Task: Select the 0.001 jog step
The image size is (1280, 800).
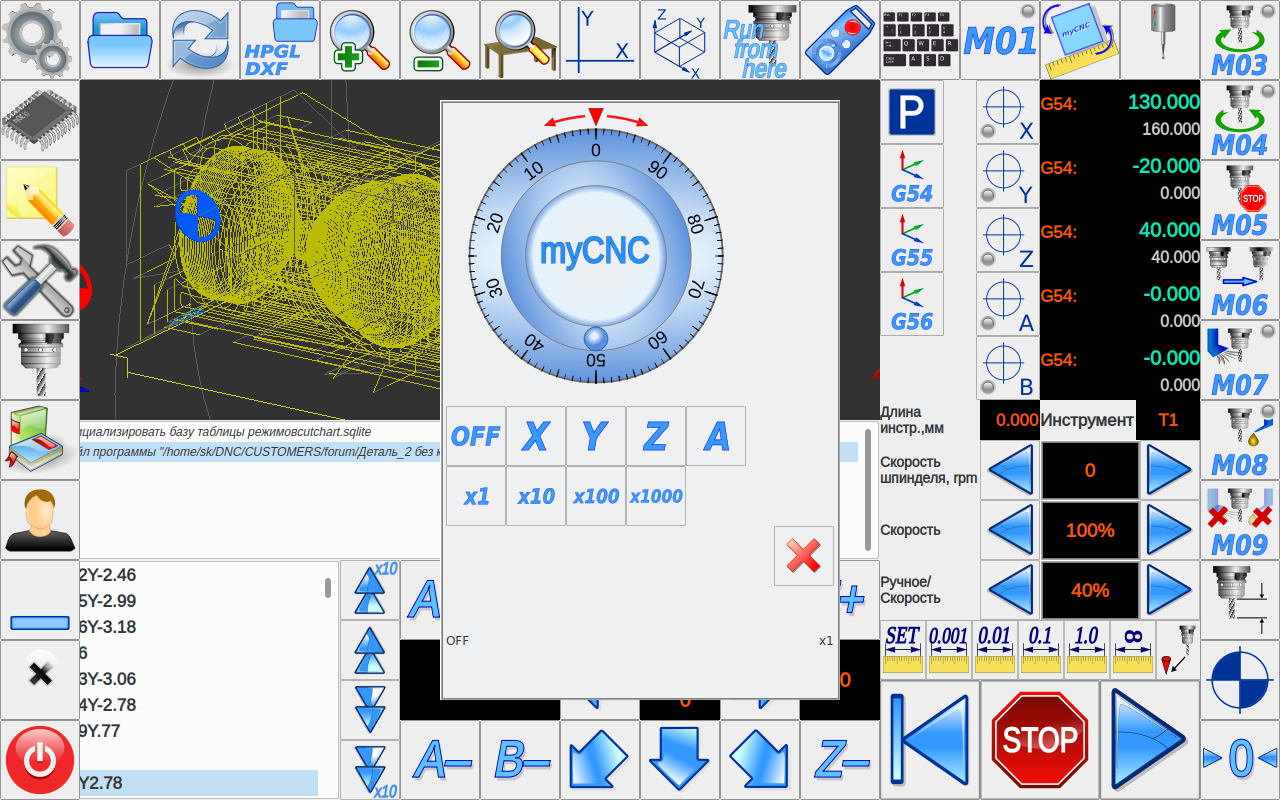Action: point(948,650)
